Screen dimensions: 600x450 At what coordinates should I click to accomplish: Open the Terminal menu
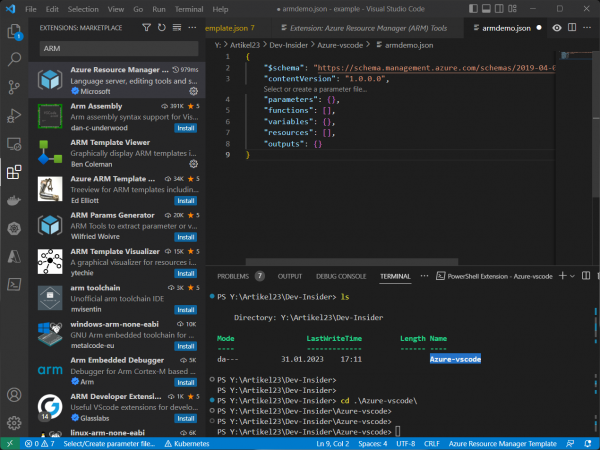point(189,9)
